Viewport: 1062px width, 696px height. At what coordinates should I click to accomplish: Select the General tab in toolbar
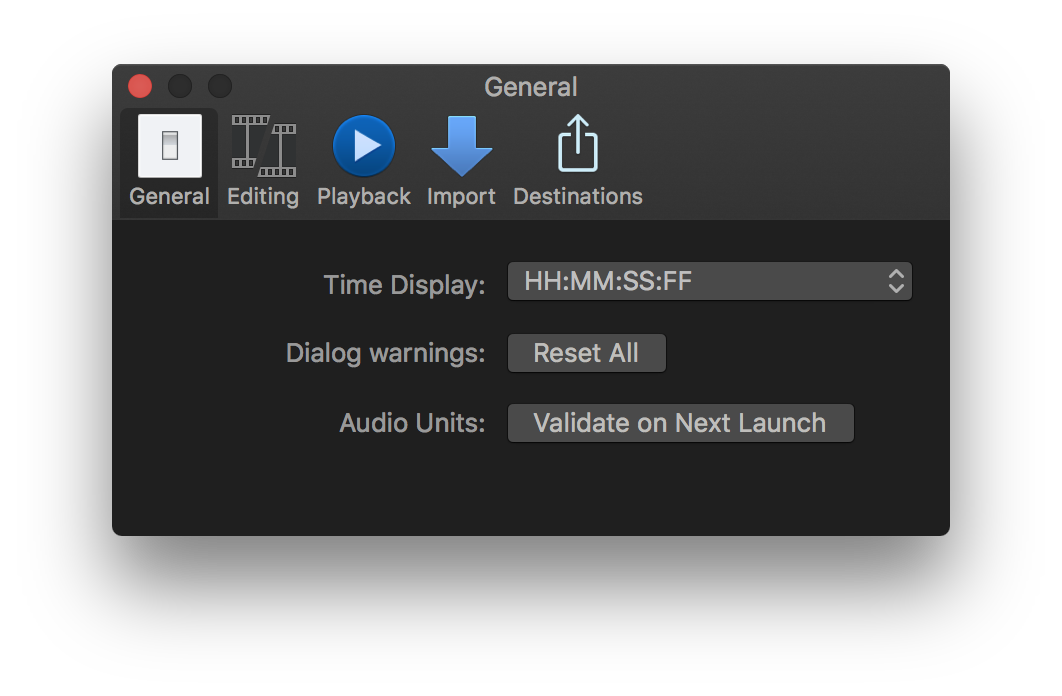click(x=168, y=160)
